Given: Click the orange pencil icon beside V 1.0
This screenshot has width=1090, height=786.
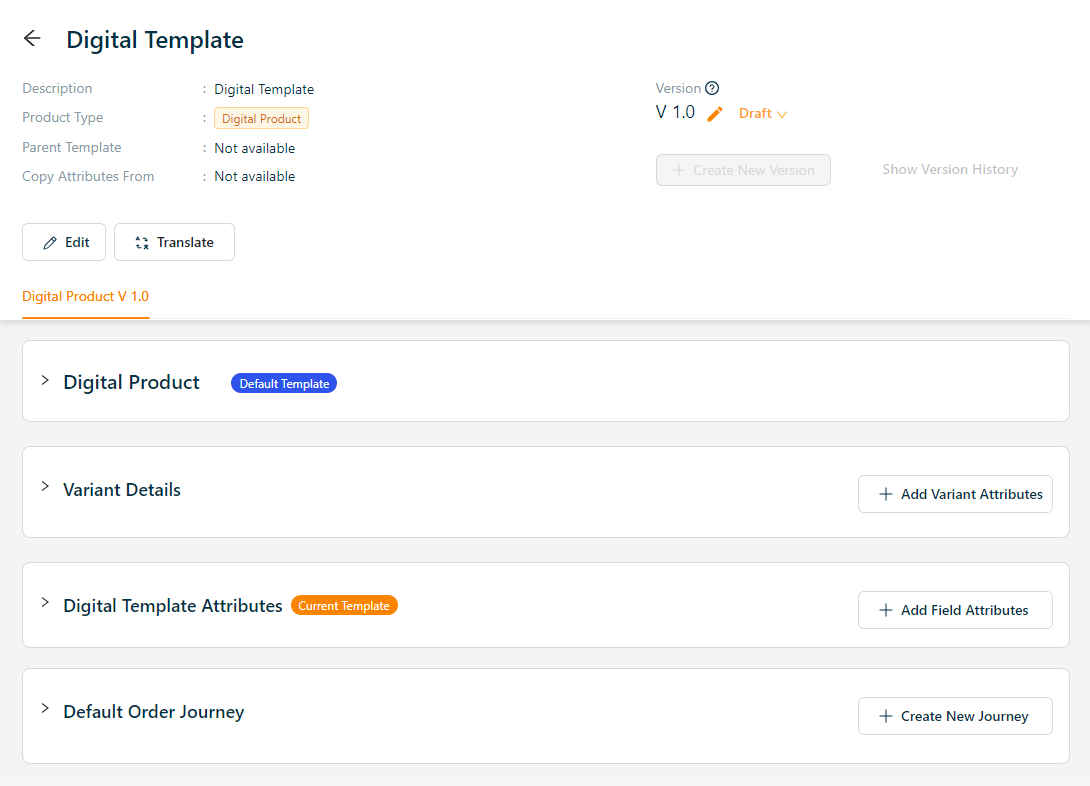Looking at the screenshot, I should click(714, 114).
